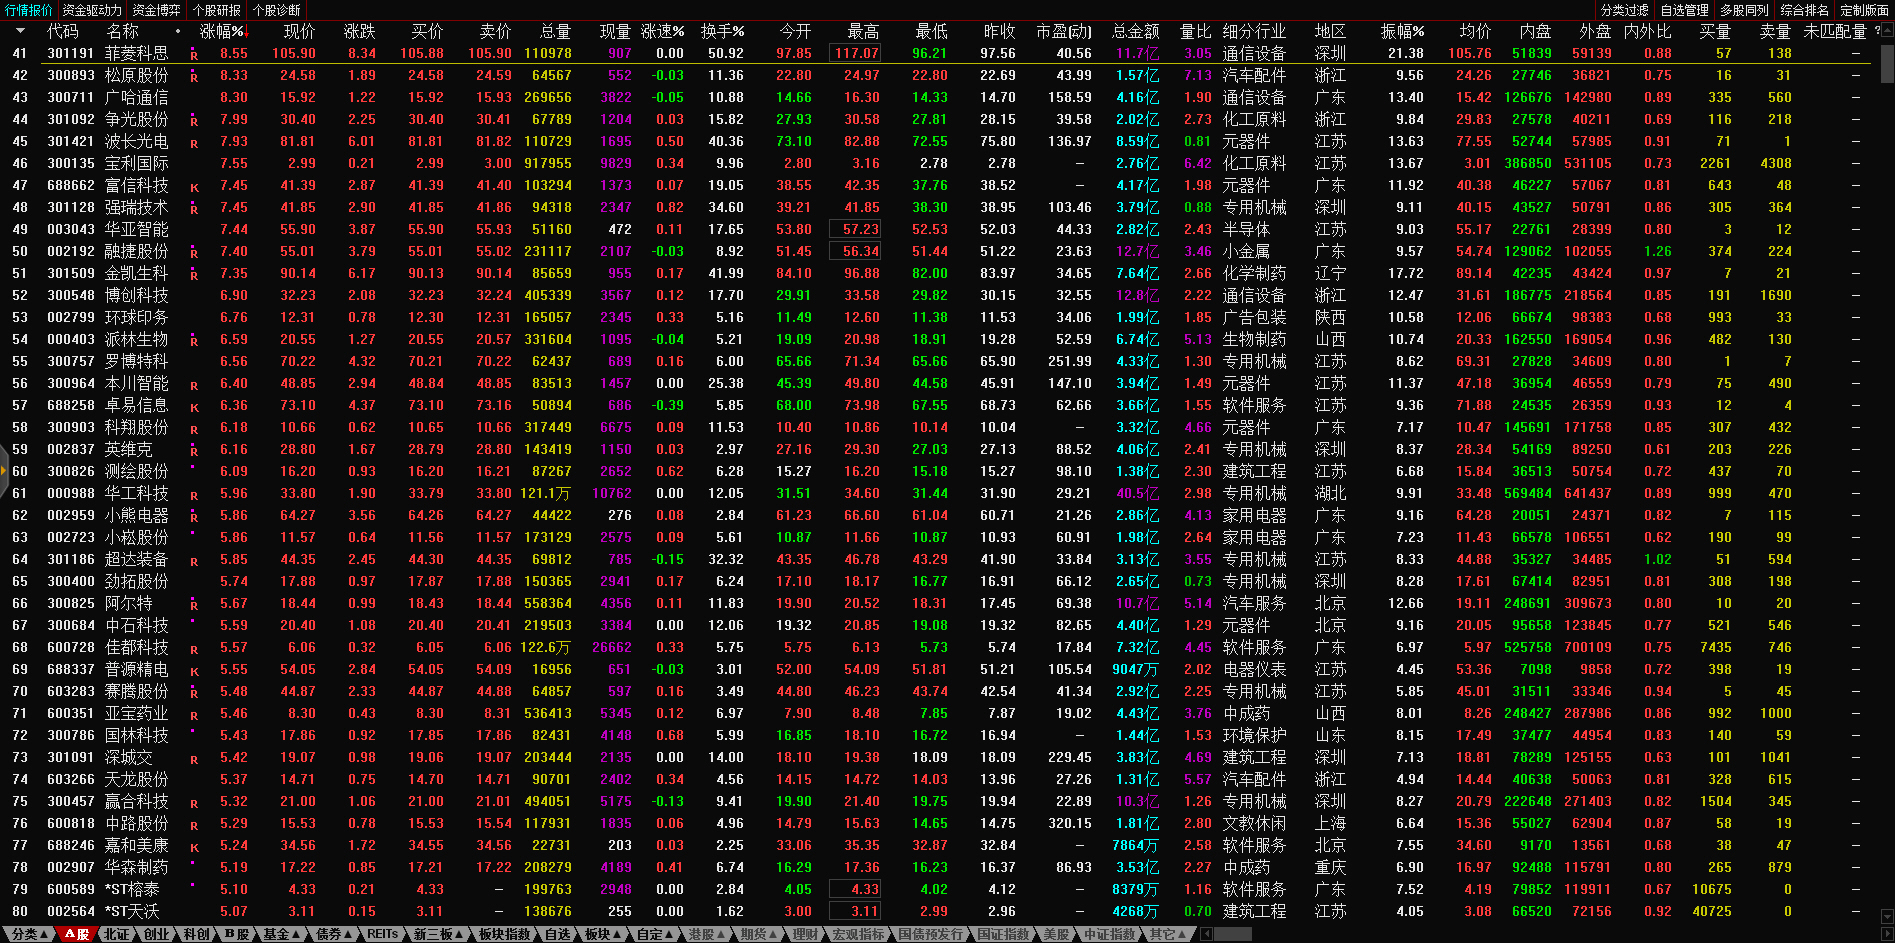Screen dimensions: 1895x943
Task: Expand the 基金 dropdown tab at bottom
Action: [281, 934]
